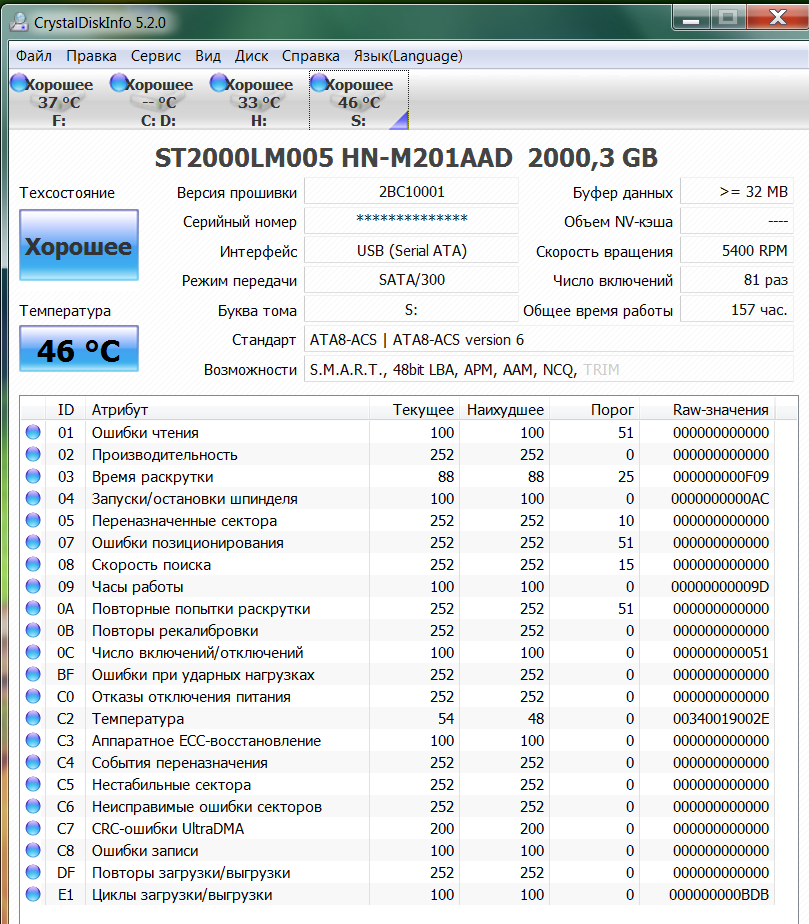
Task: Click status orb for Число включений/отключений row
Action: tap(33, 652)
